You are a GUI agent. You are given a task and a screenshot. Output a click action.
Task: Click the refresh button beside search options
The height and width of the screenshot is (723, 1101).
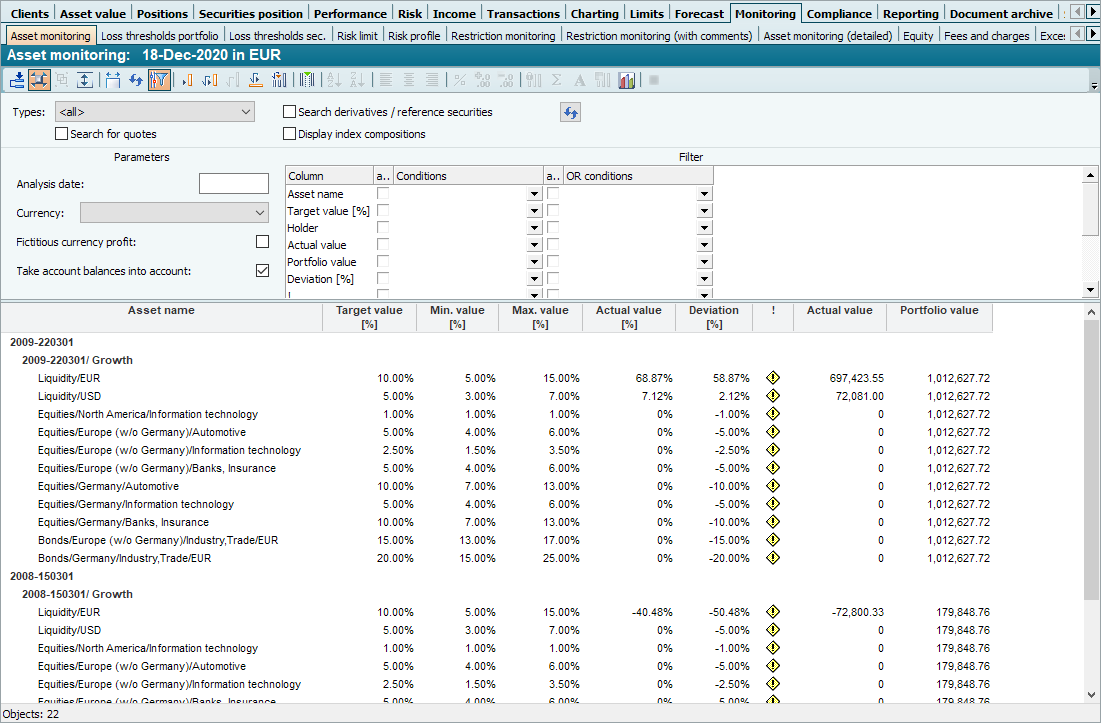(570, 113)
